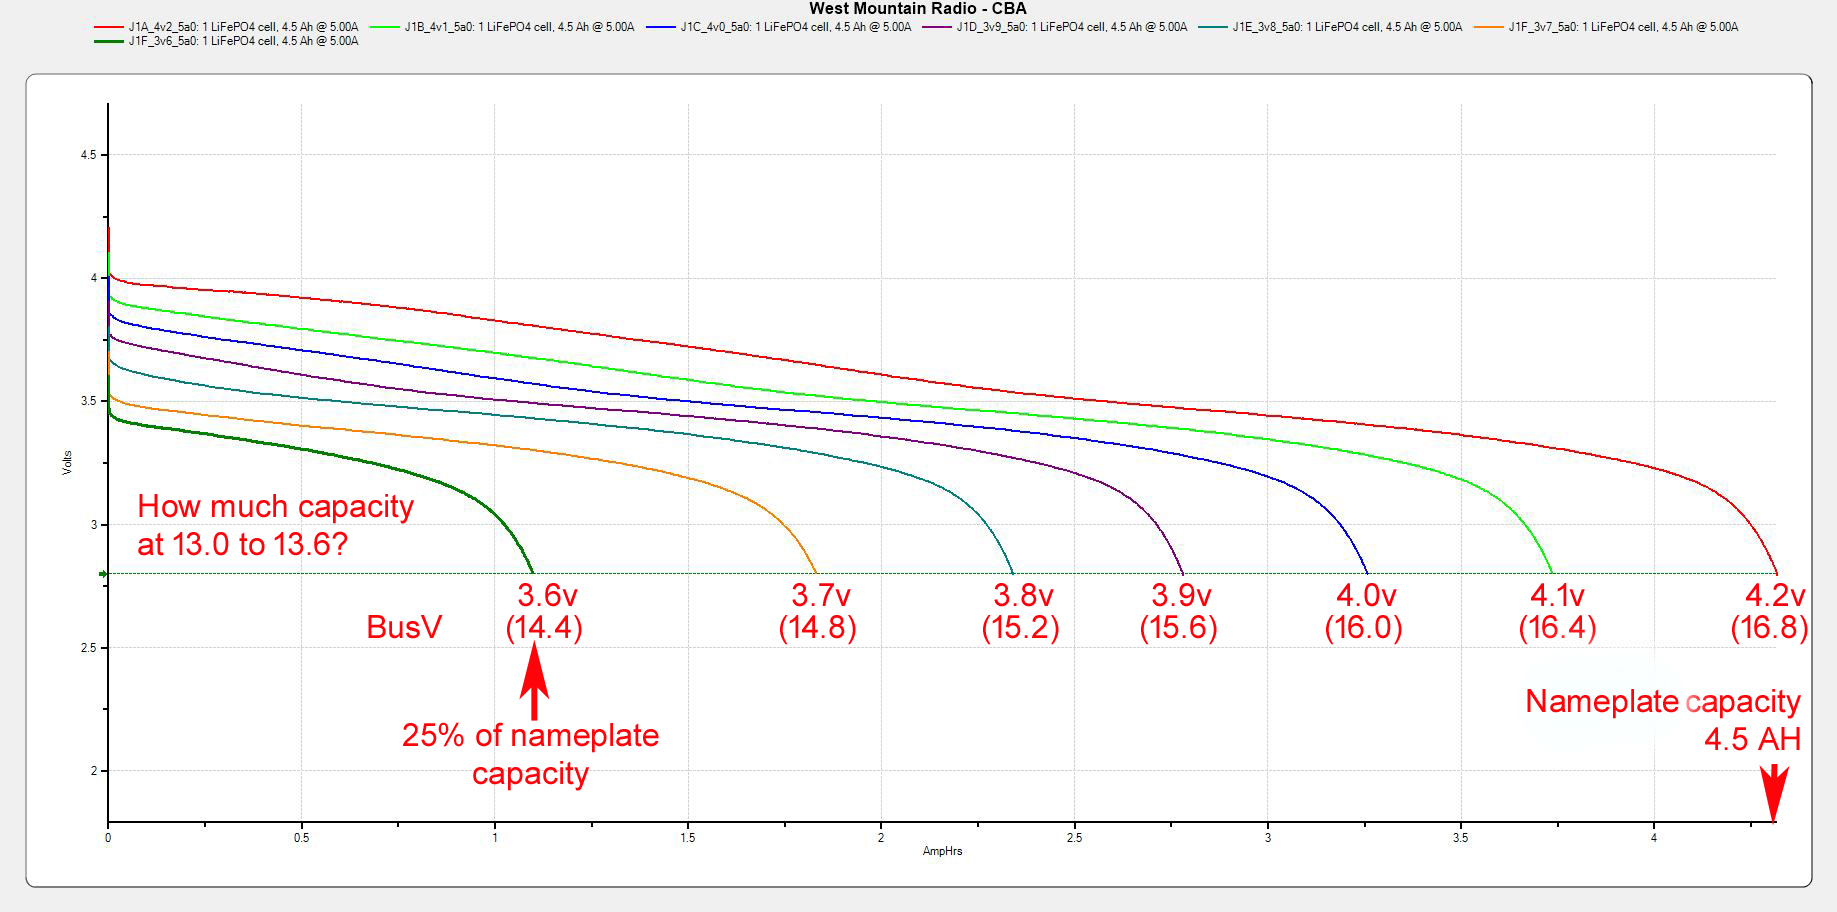The width and height of the screenshot is (1837, 912).
Task: Click the AmpHrs x-axis label
Action: point(942,851)
